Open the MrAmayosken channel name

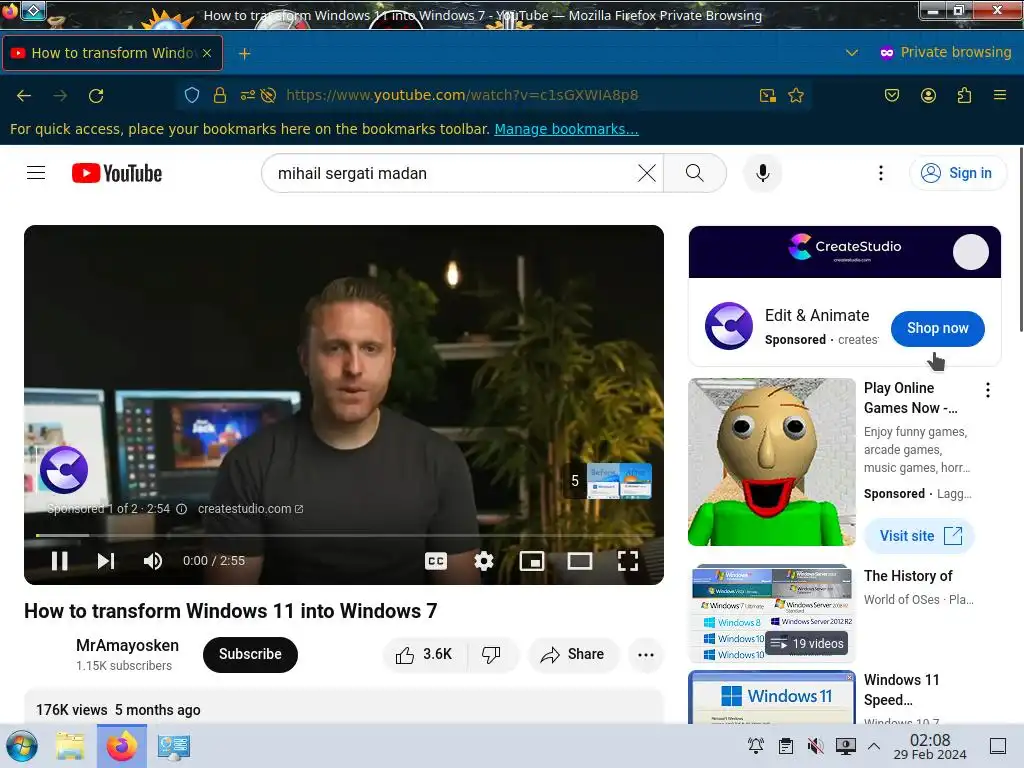tap(127, 645)
